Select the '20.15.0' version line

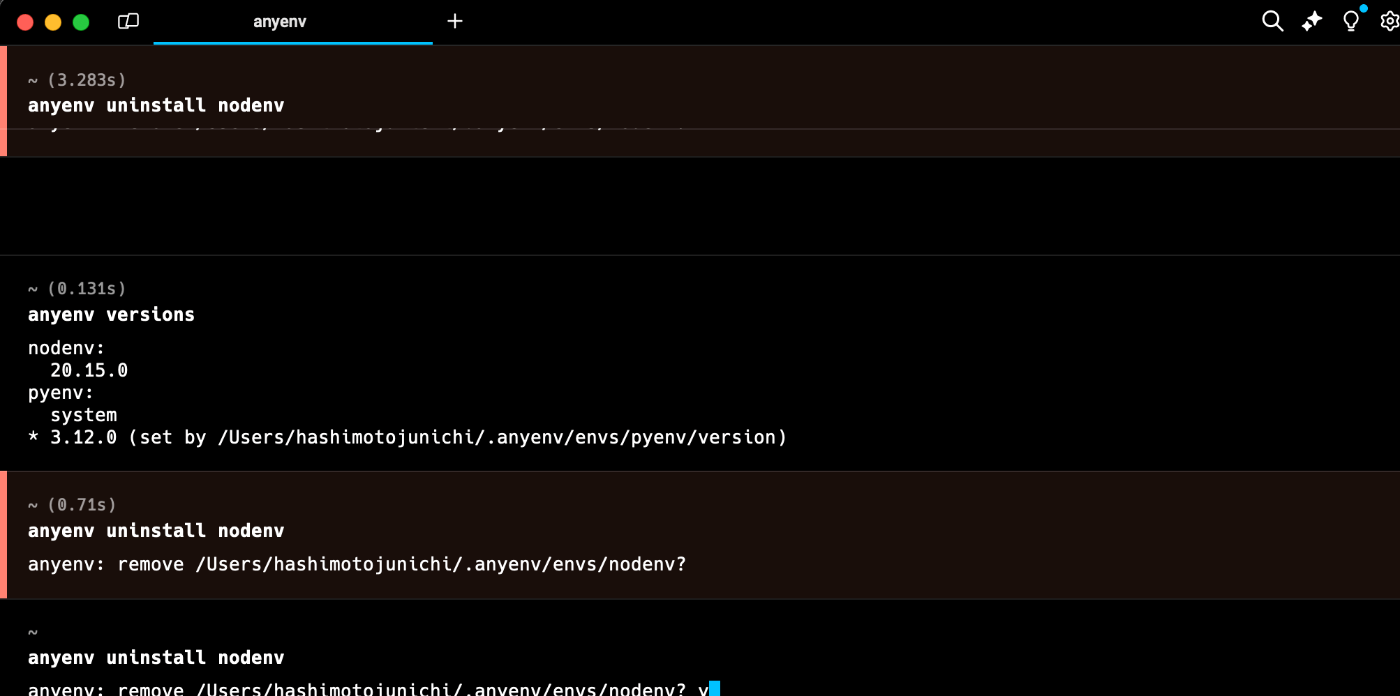[89, 370]
